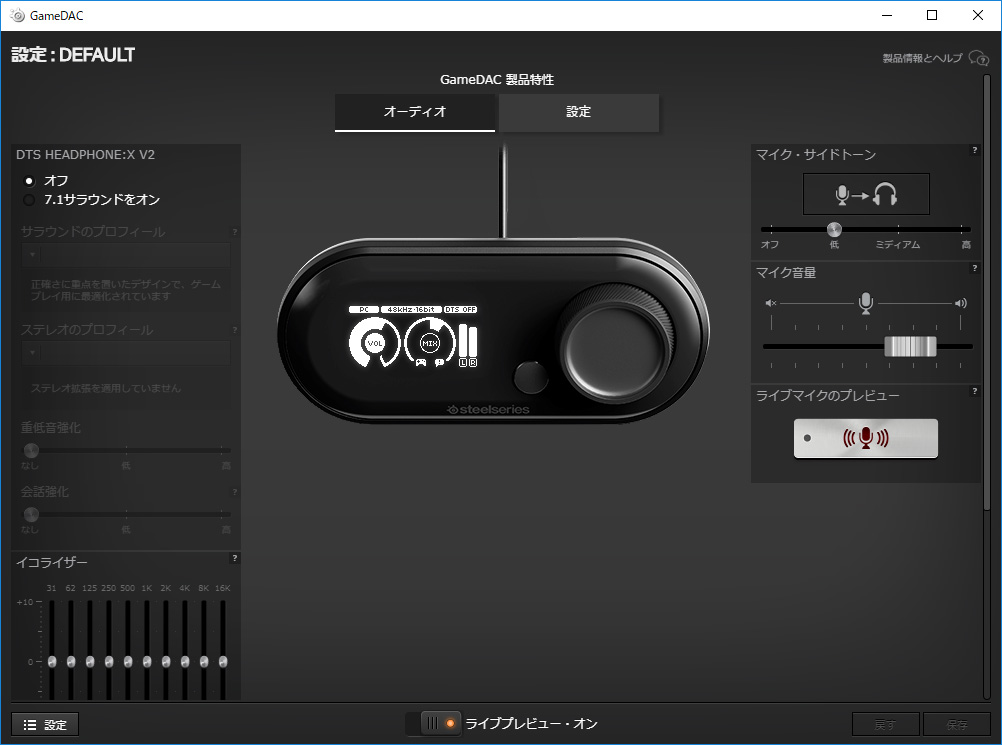Click the MIX gauge on GameDAC display

(430, 343)
